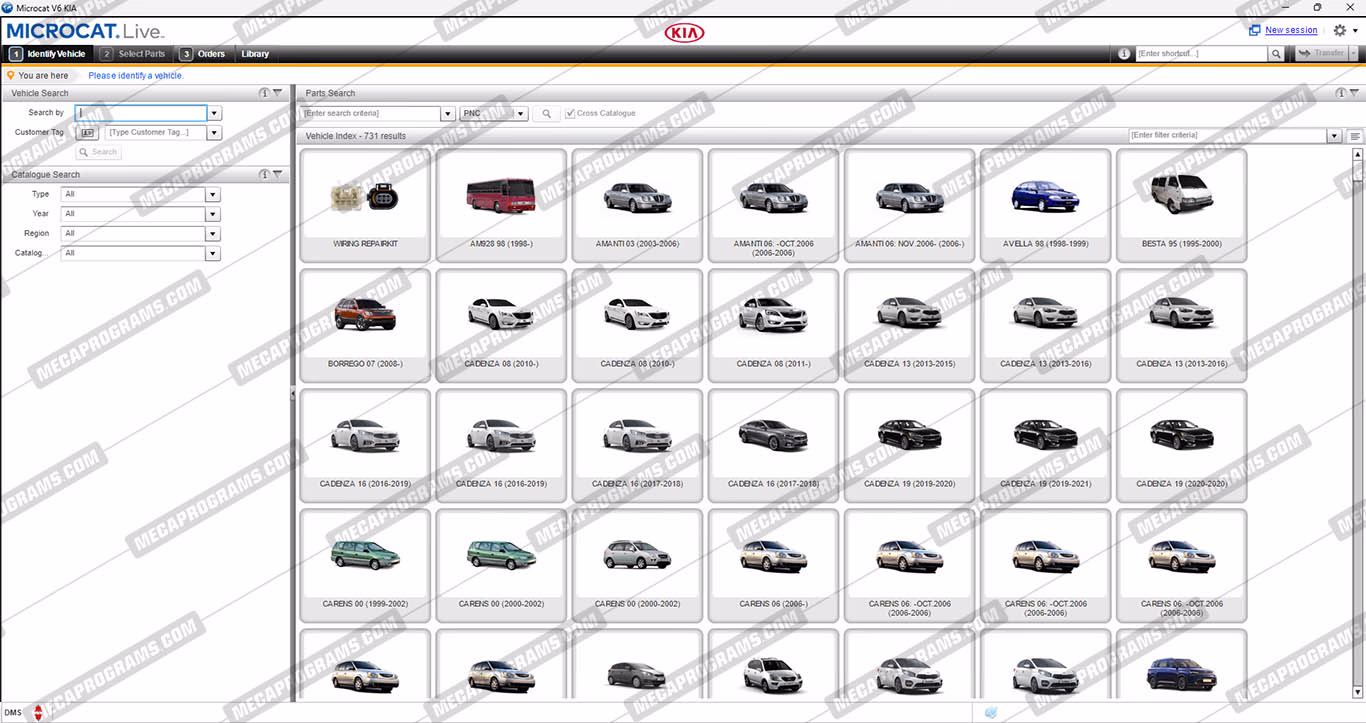The height and width of the screenshot is (723, 1366).
Task: Click the Enter shortcut field
Action: coord(1202,54)
